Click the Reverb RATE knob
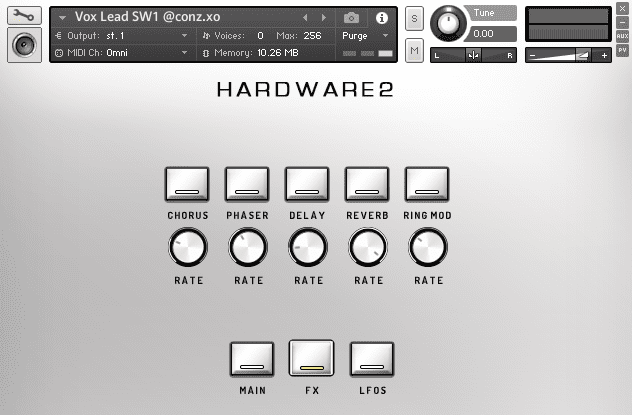Viewport: 632px width, 415px height. click(368, 247)
